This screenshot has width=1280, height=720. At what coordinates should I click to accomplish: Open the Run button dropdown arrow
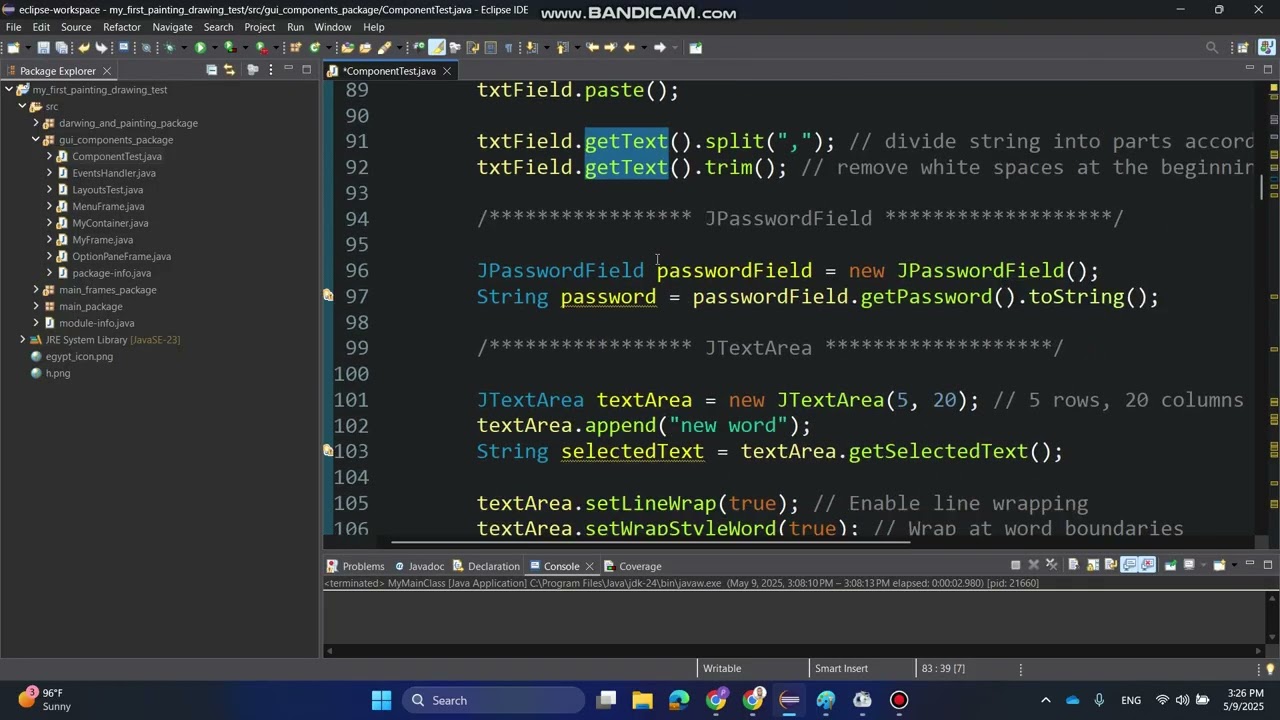click(x=214, y=47)
